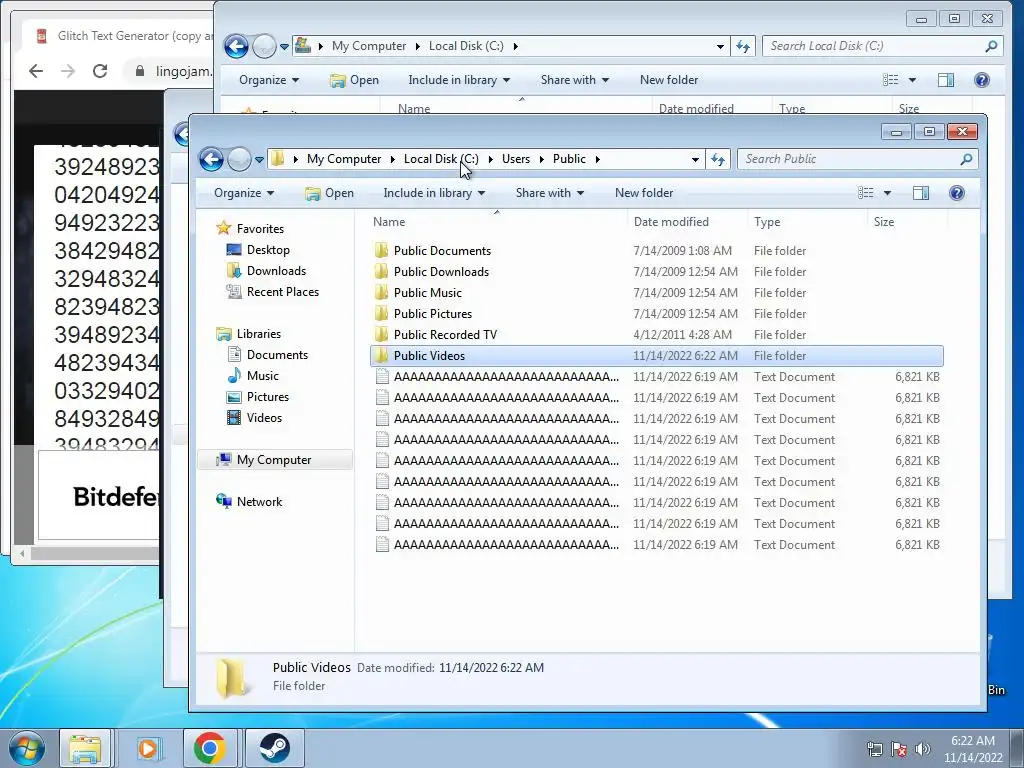Click New folder in the Public window

point(644,193)
